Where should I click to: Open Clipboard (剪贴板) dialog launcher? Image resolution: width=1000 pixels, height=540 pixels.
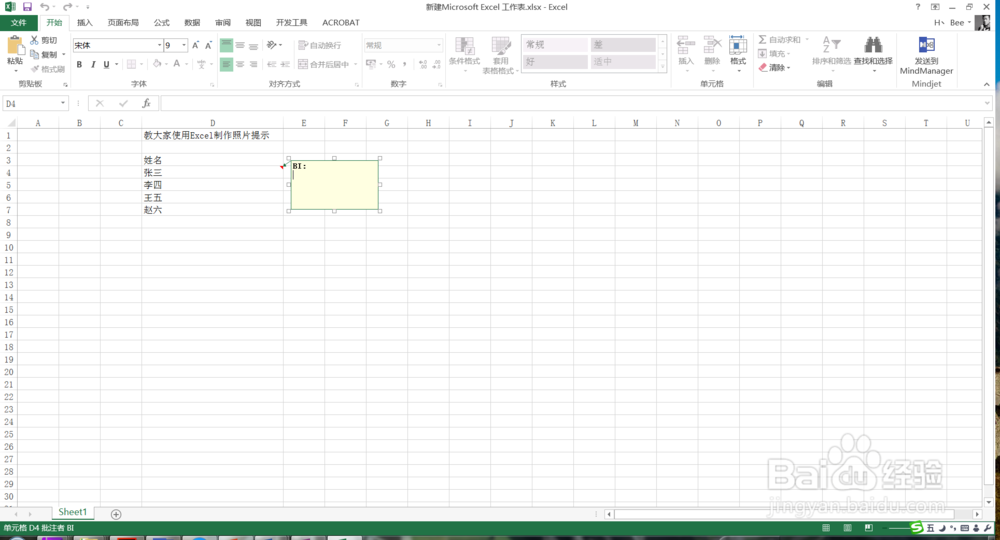coord(65,84)
